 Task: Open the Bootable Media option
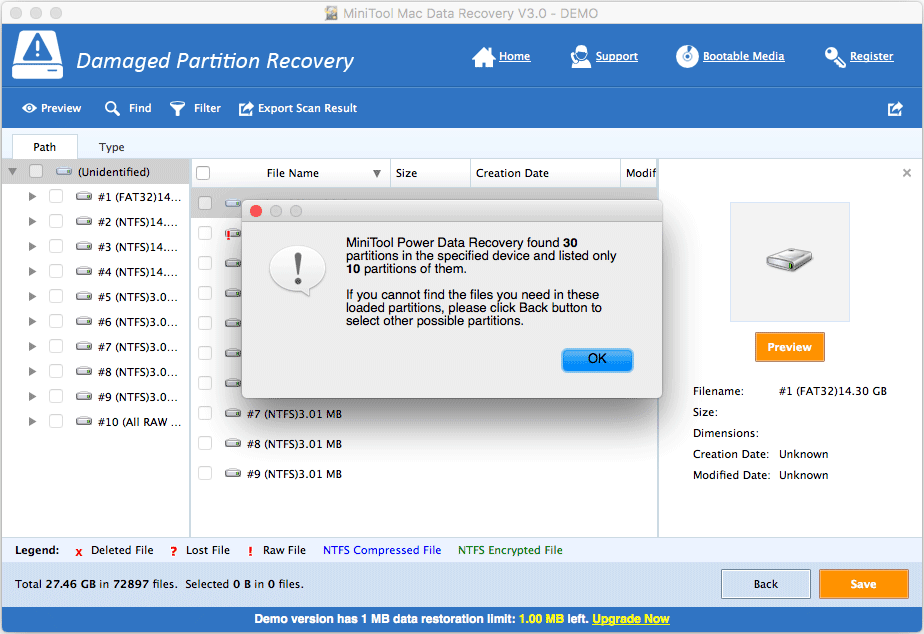click(686, 57)
